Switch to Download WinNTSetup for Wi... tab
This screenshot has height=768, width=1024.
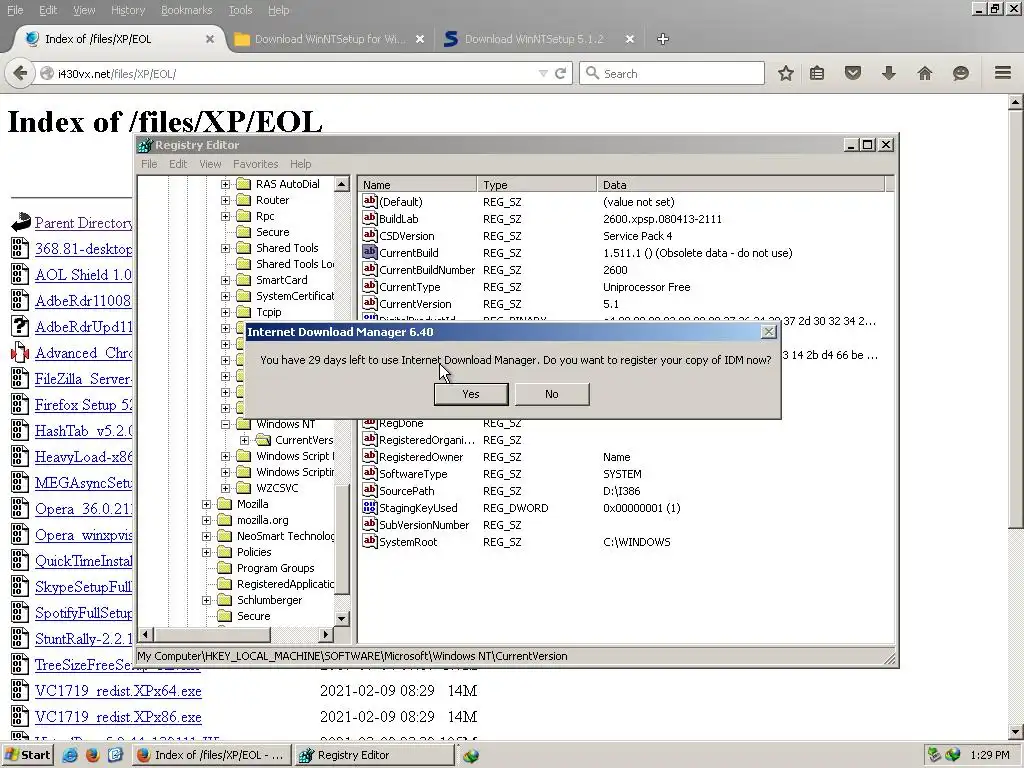click(330, 39)
